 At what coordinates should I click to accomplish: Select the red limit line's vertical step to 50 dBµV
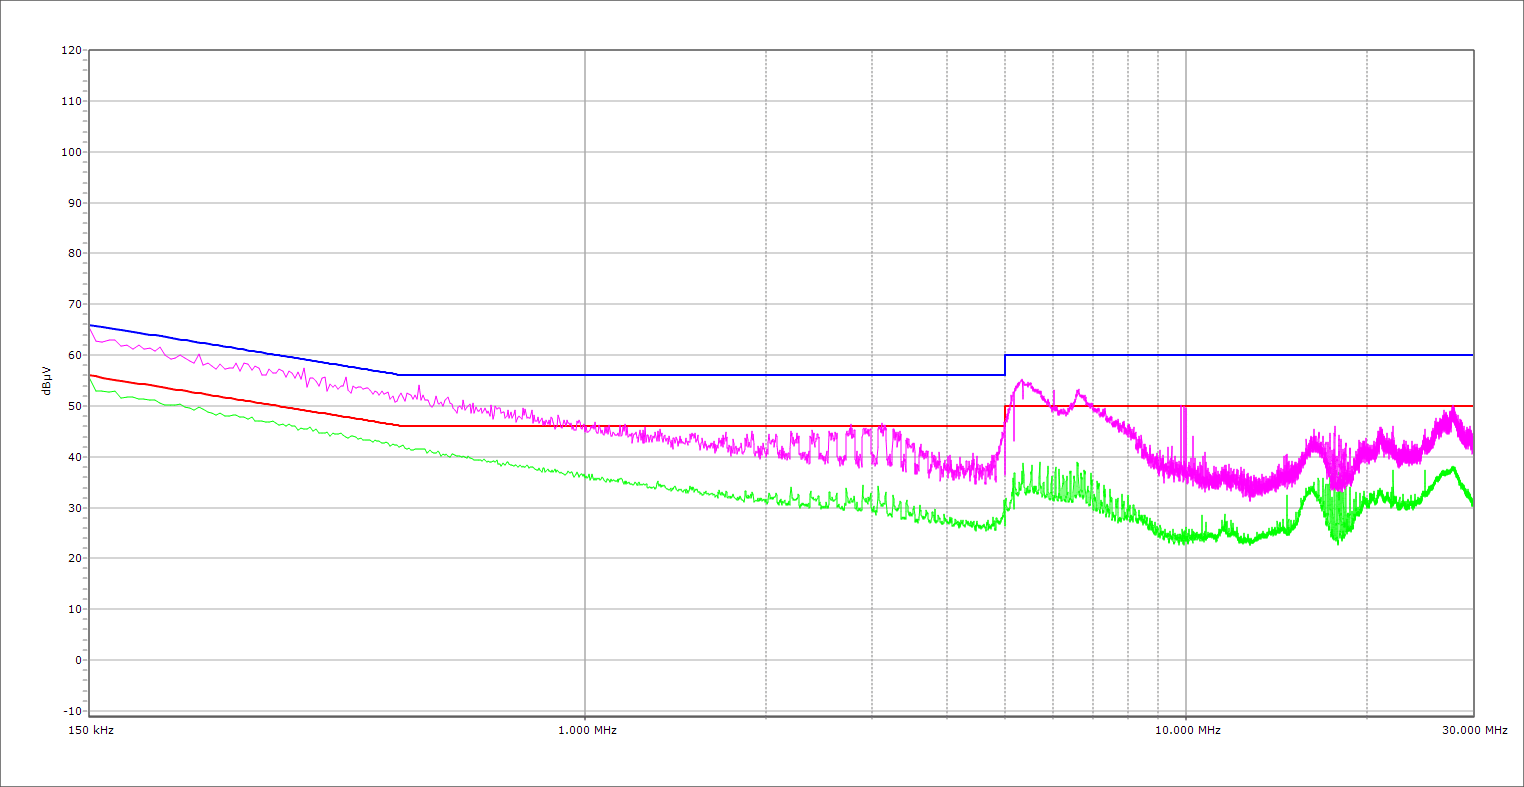(1005, 416)
